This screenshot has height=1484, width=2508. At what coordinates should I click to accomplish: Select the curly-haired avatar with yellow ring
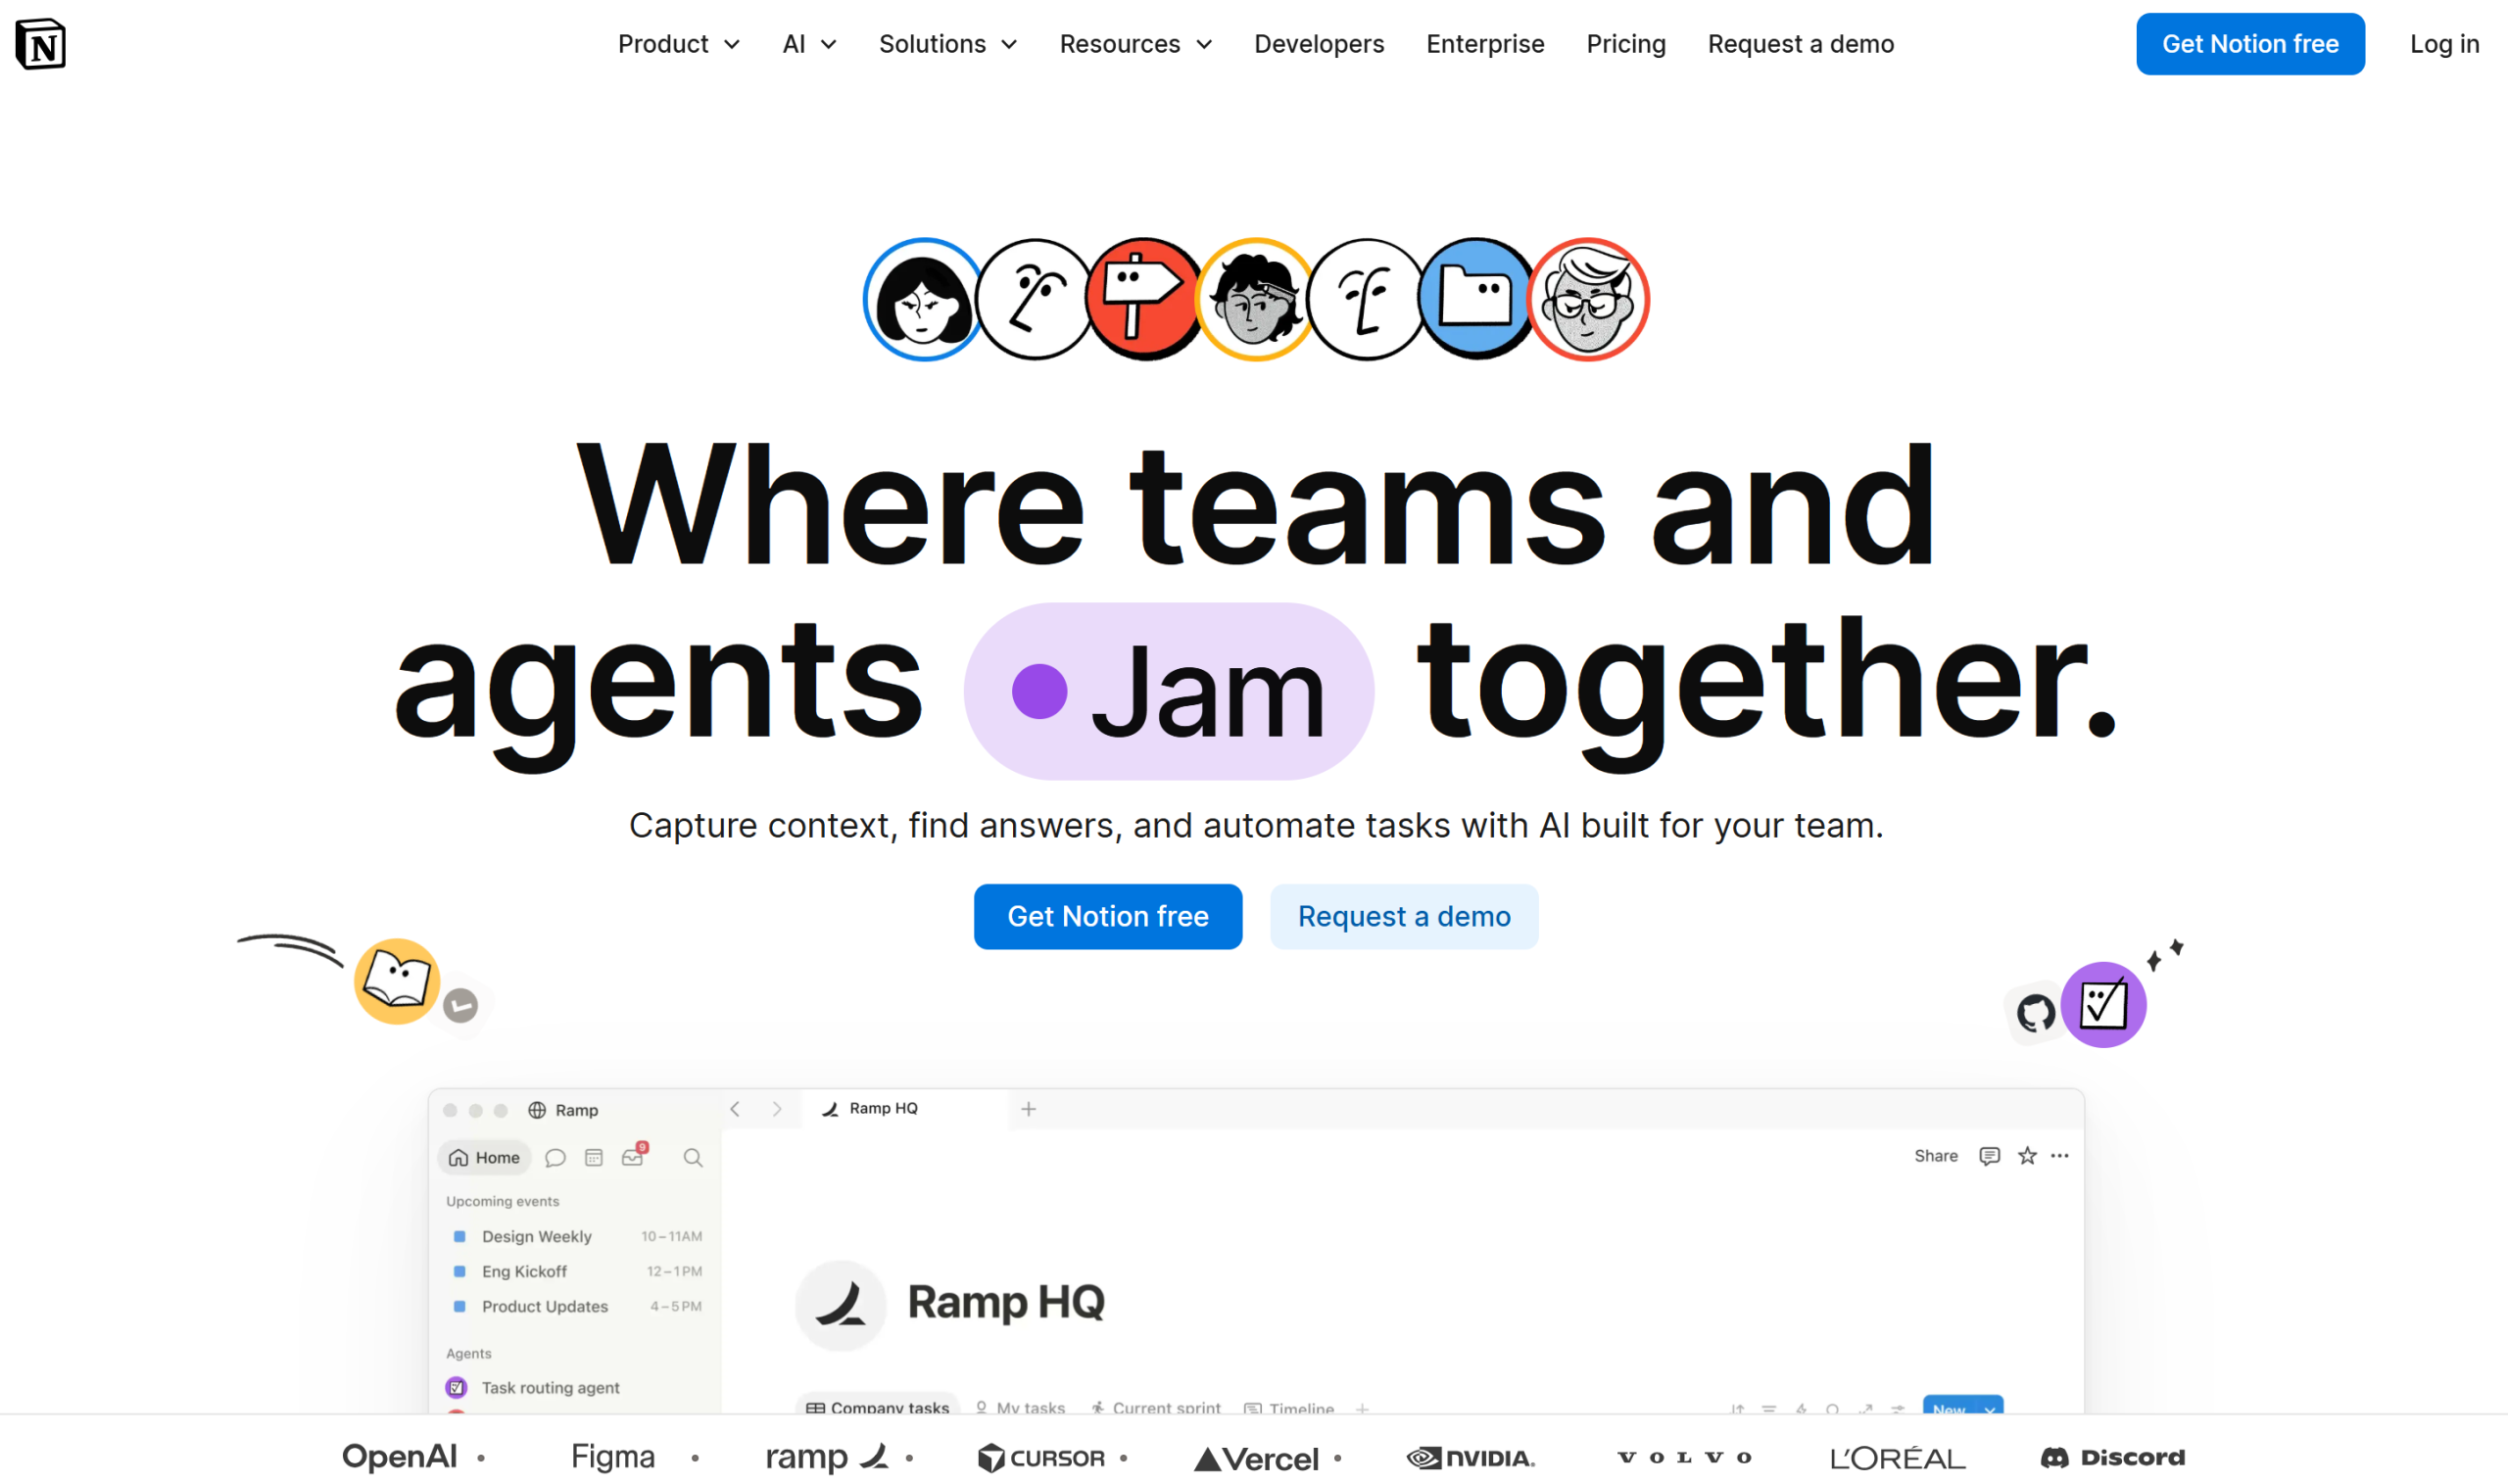[1255, 299]
